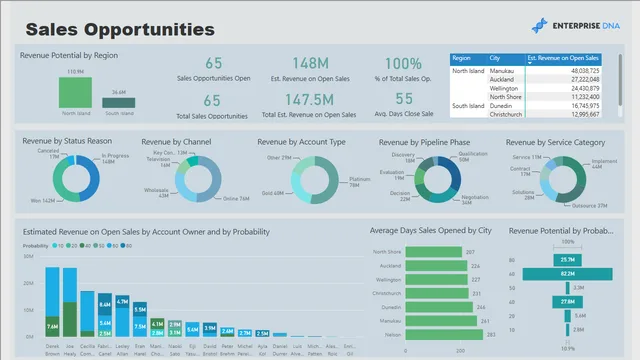Select the Platinum 78M account type label
This screenshot has width=640, height=360.
pyautogui.click(x=360, y=182)
